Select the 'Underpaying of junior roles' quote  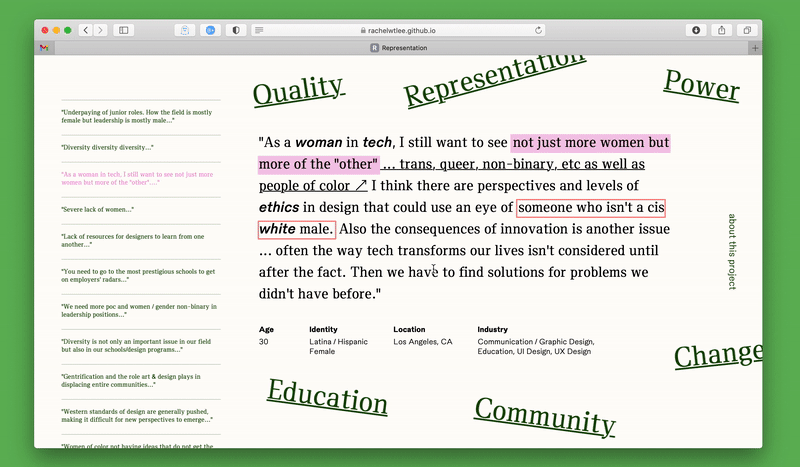(137, 116)
